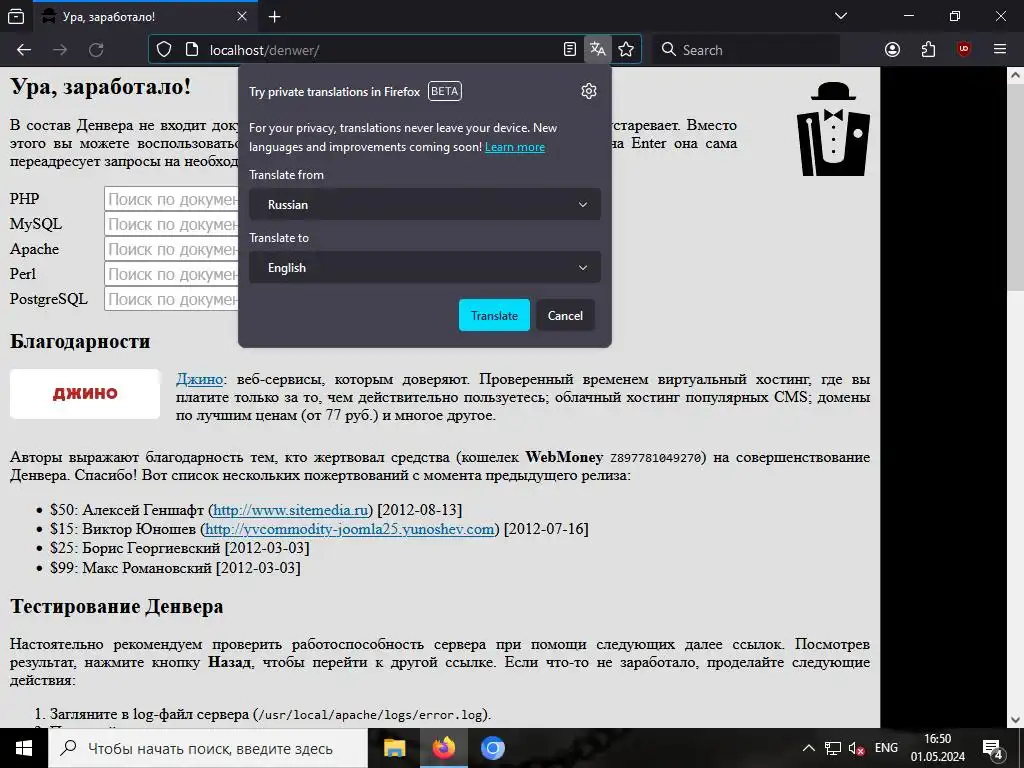This screenshot has width=1024, height=768.
Task: Open uBlock Origin extension icon
Action: (x=964, y=50)
